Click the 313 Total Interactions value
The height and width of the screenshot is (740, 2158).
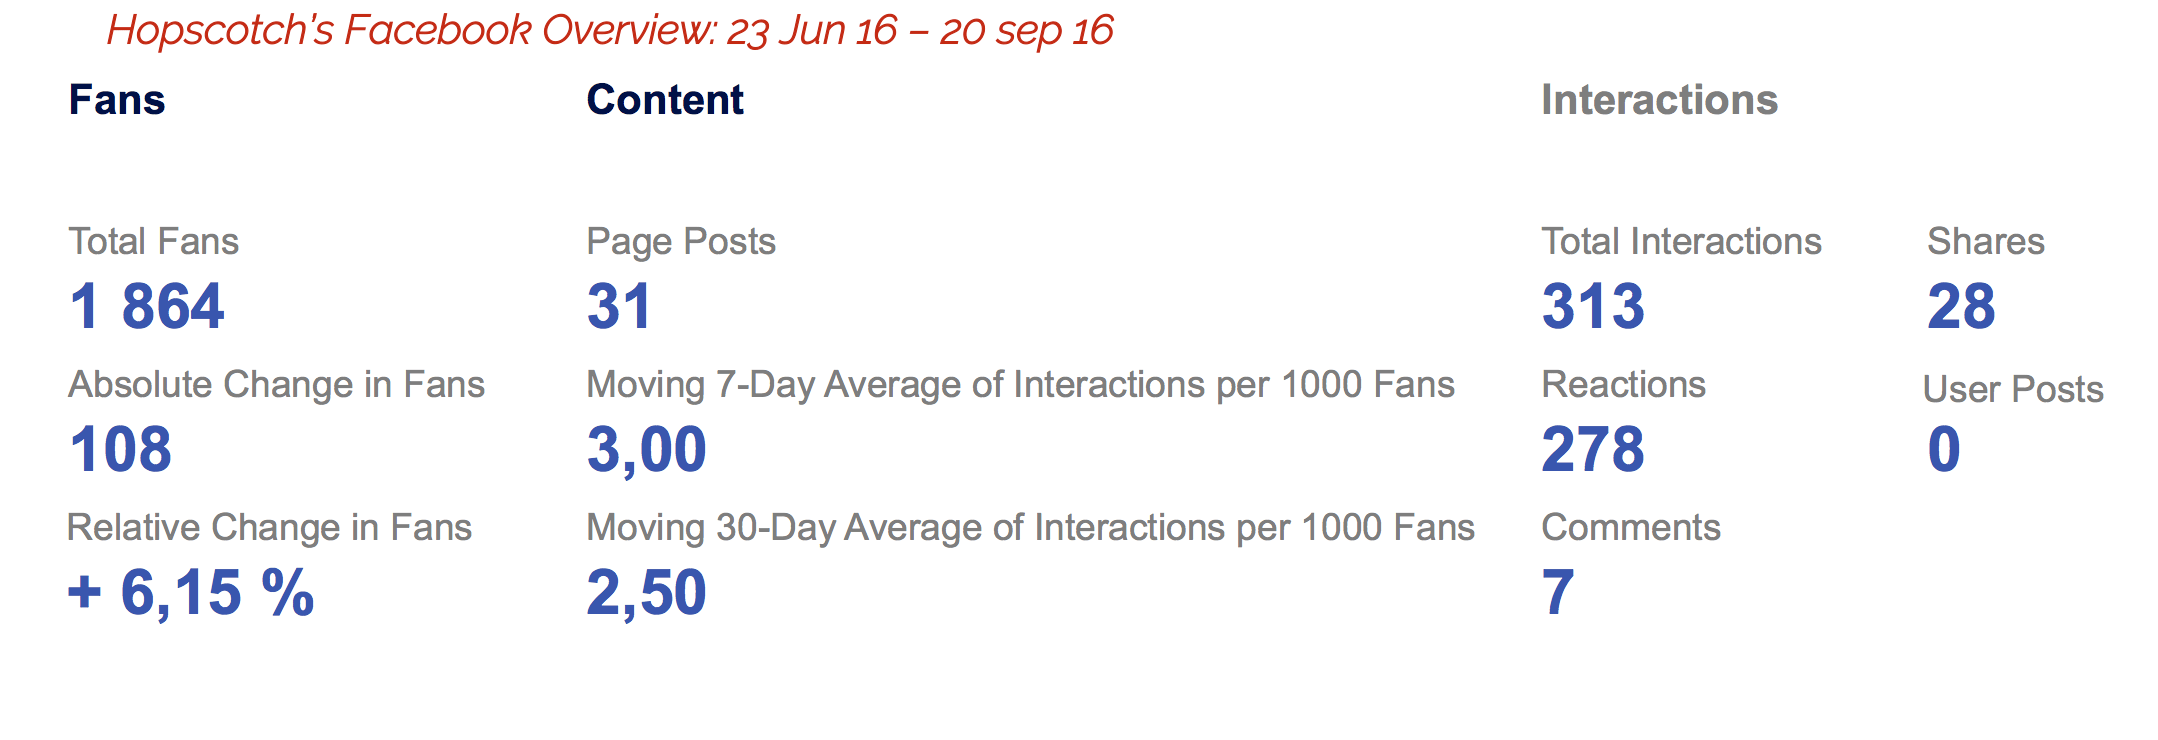tap(1592, 306)
